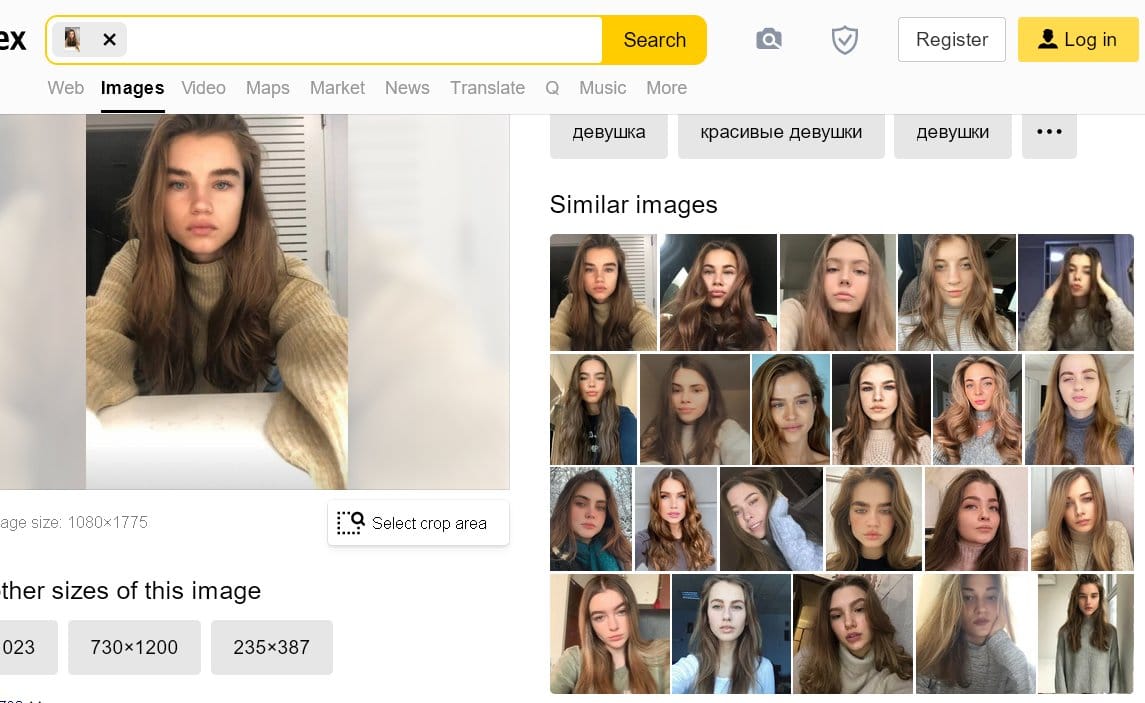Select the девушка tag button

pyautogui.click(x=609, y=132)
